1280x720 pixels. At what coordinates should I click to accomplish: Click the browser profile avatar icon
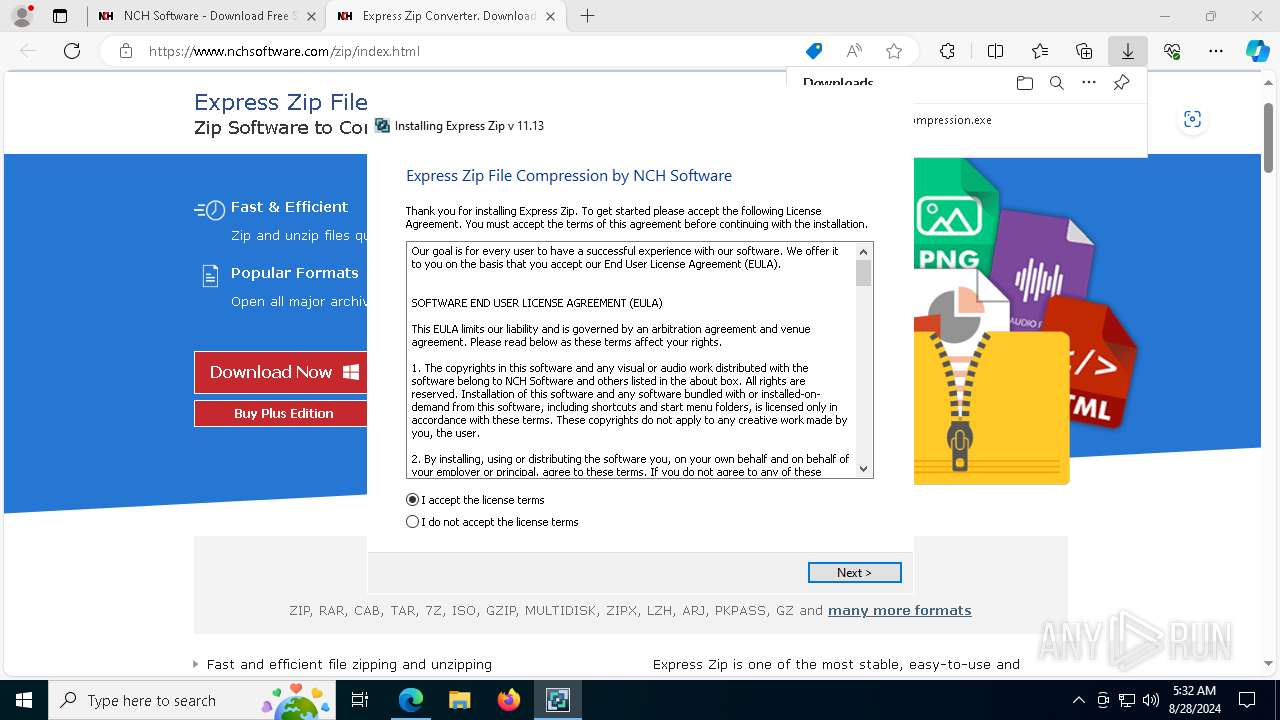coord(22,16)
